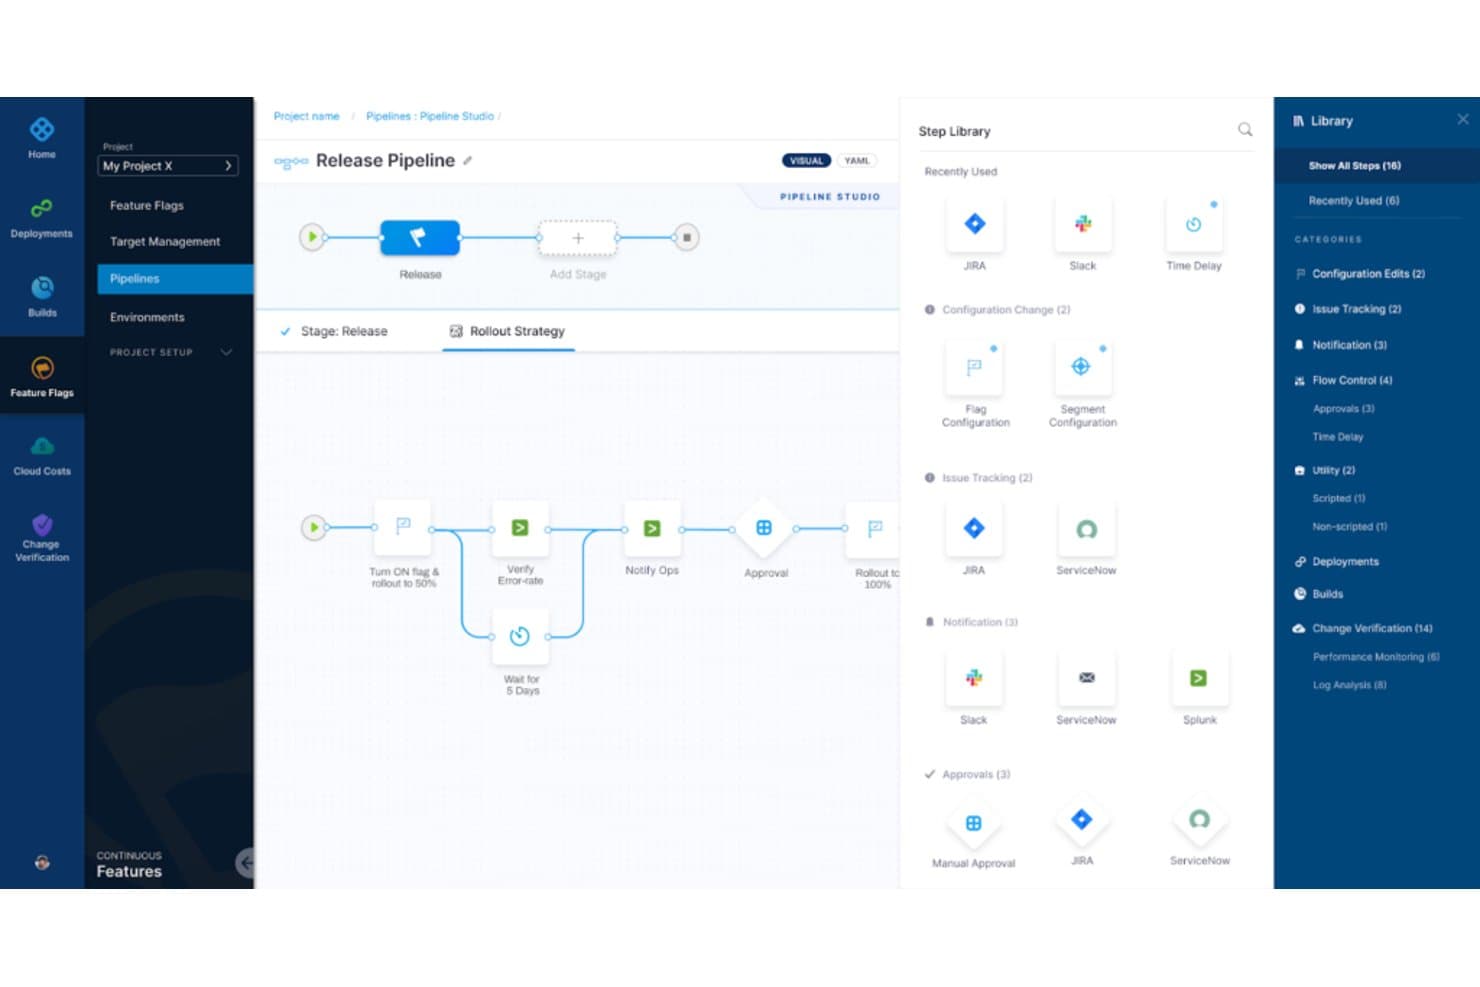Expand Flow Control (4) in the Library panel
1480x987 pixels.
(1351, 380)
